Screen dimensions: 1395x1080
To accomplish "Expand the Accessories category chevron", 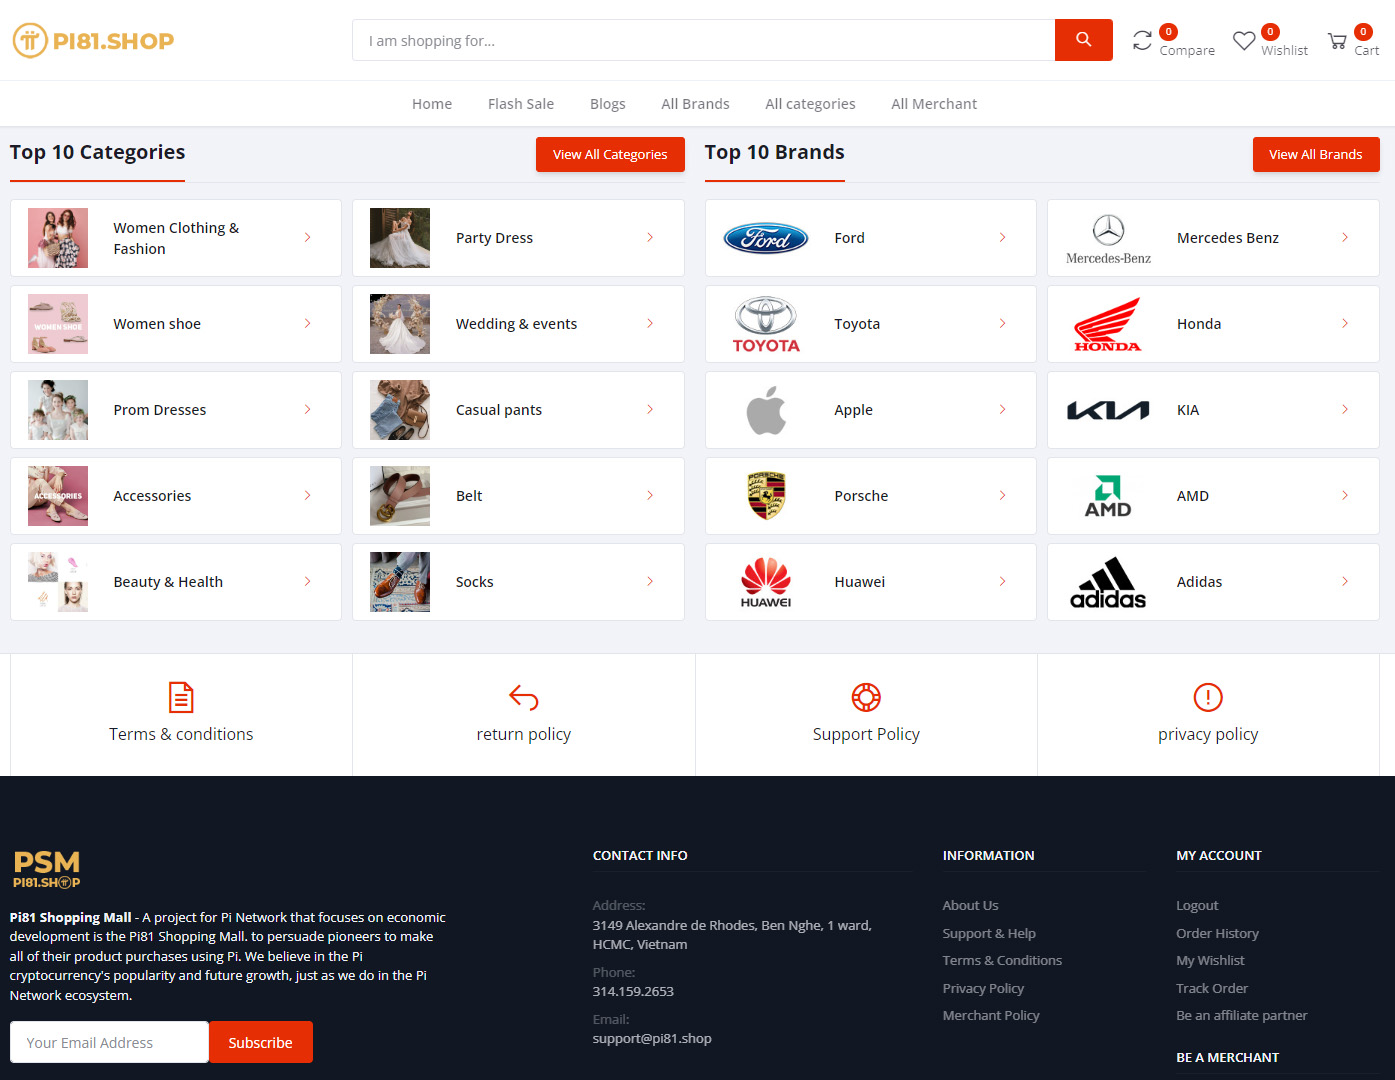I will click(307, 496).
